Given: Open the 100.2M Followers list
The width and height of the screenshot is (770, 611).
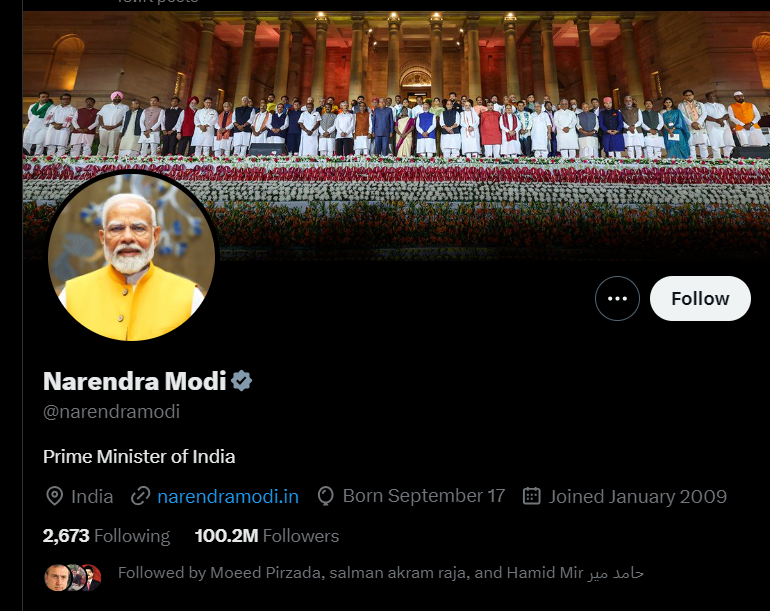Looking at the screenshot, I should pos(267,536).
